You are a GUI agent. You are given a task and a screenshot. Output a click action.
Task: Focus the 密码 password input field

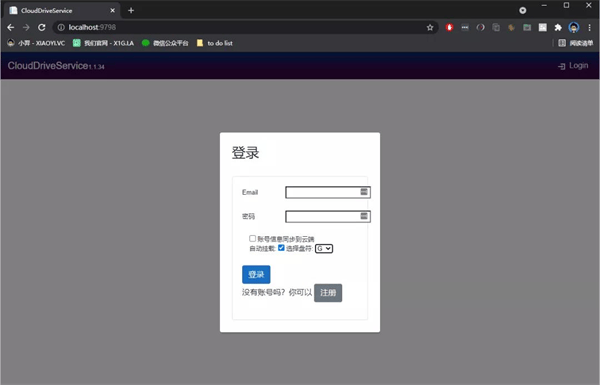pos(328,217)
